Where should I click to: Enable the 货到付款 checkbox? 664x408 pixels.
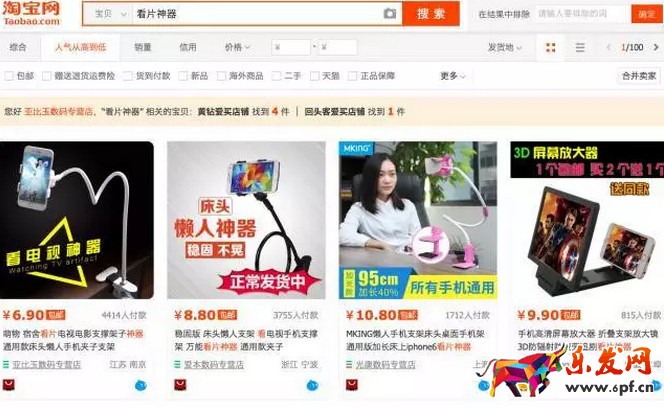[x=127, y=76]
